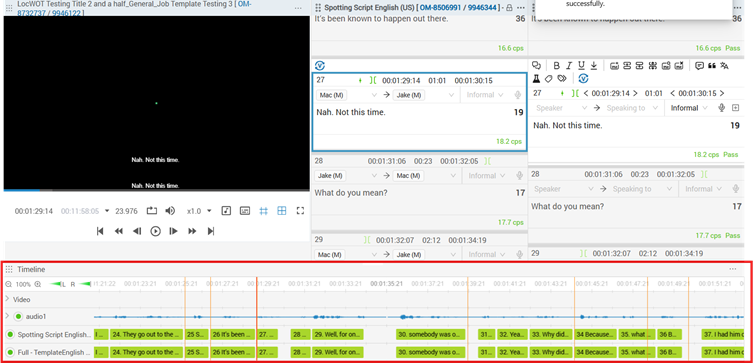Click the multiple tags icon
Image resolution: width=753 pixels, height=363 pixels.
coord(562,78)
